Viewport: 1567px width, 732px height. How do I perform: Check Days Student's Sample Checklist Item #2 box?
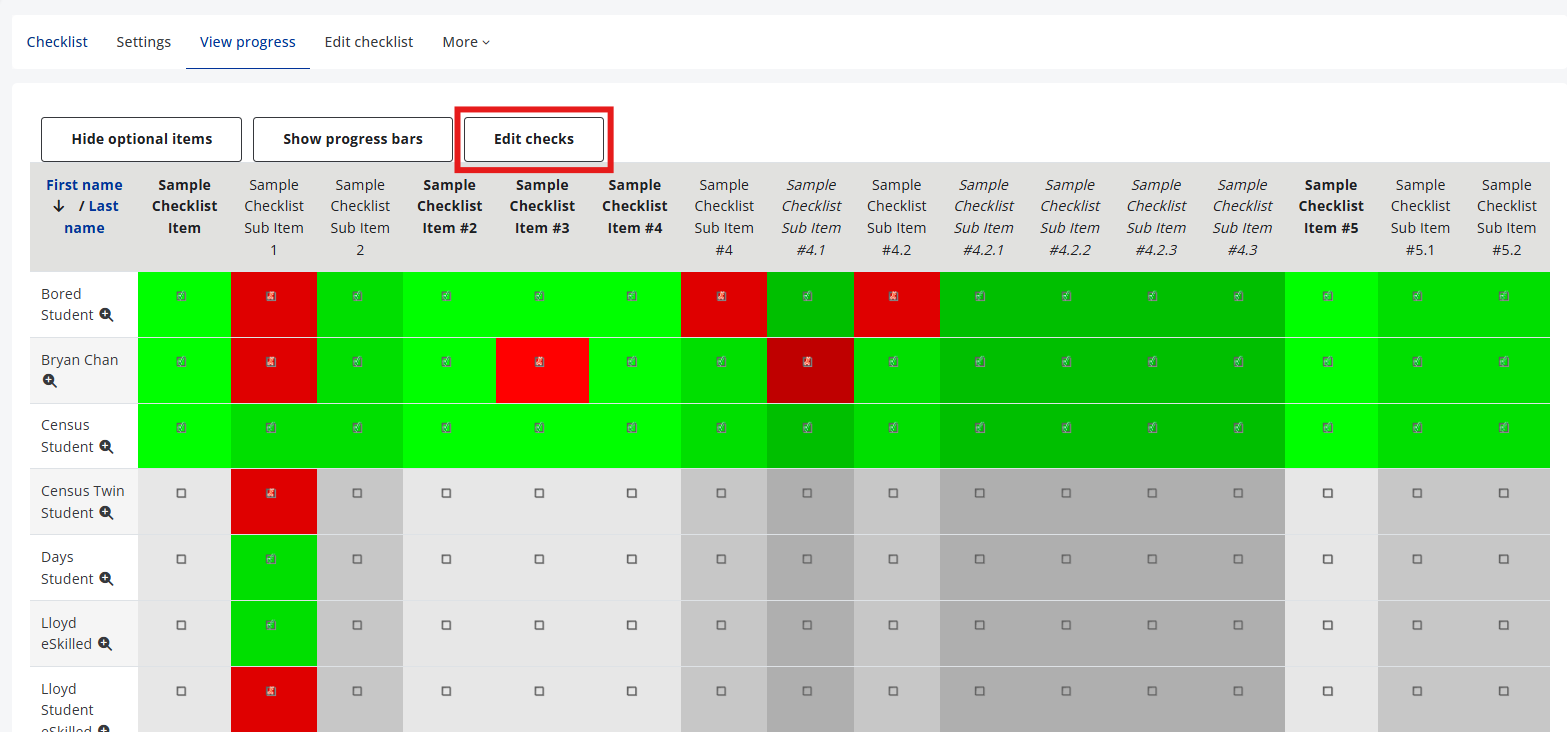tap(446, 559)
